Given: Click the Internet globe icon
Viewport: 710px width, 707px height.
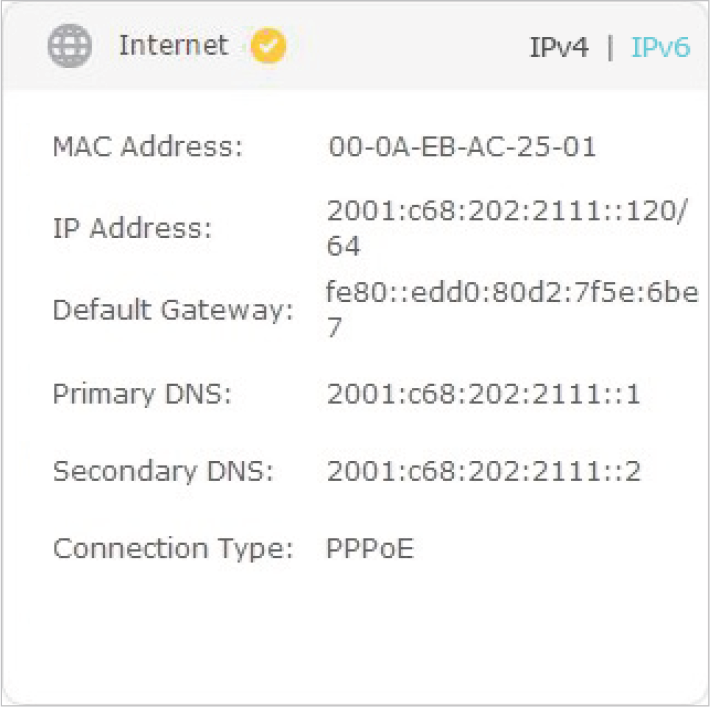Looking at the screenshot, I should [x=70, y=46].
